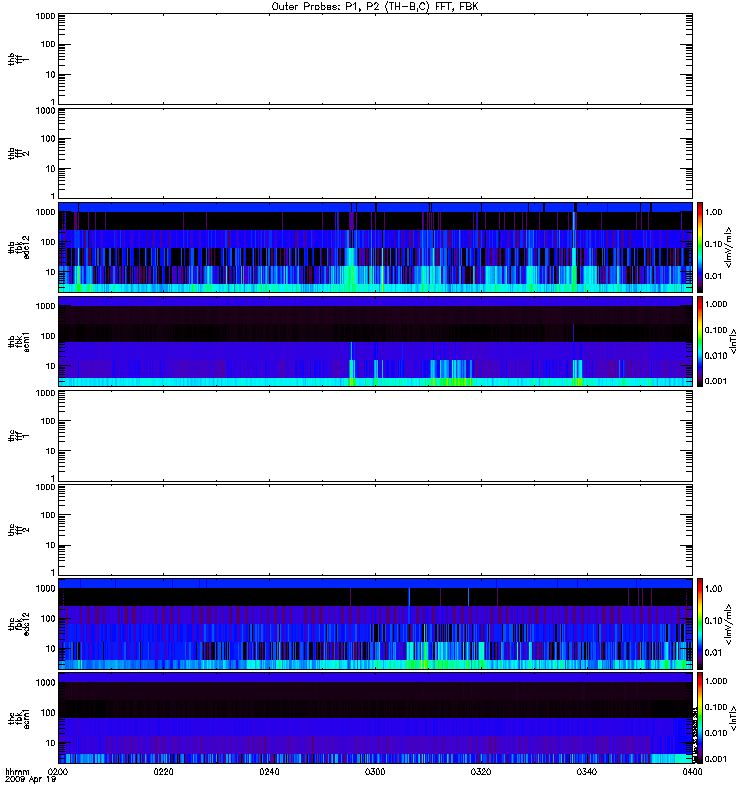The image size is (750, 800).
Task: Click the 'thc fff 2' panel axis label
Action: [x=19, y=530]
